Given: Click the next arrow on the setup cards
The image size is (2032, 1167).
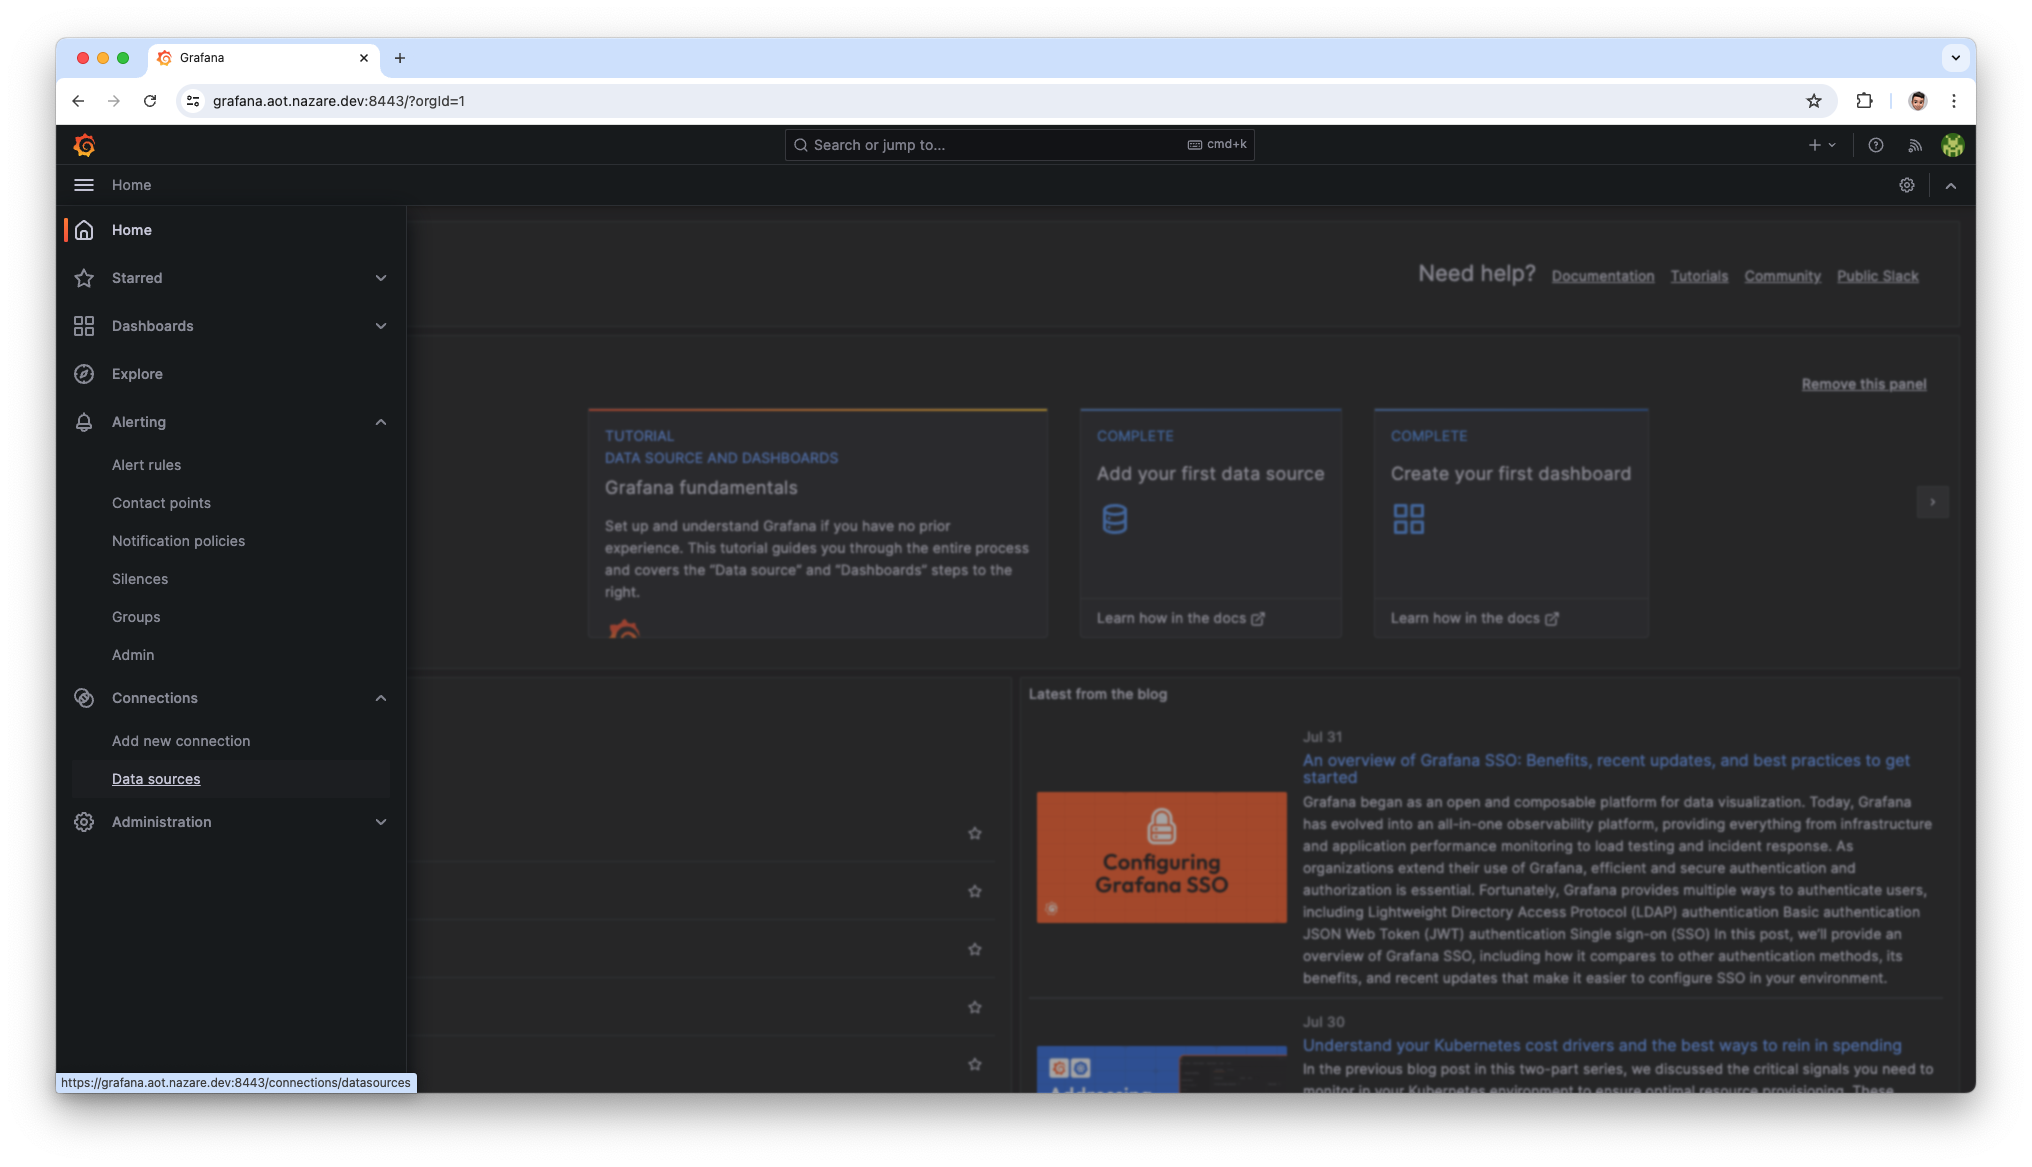Looking at the screenshot, I should (x=1932, y=502).
